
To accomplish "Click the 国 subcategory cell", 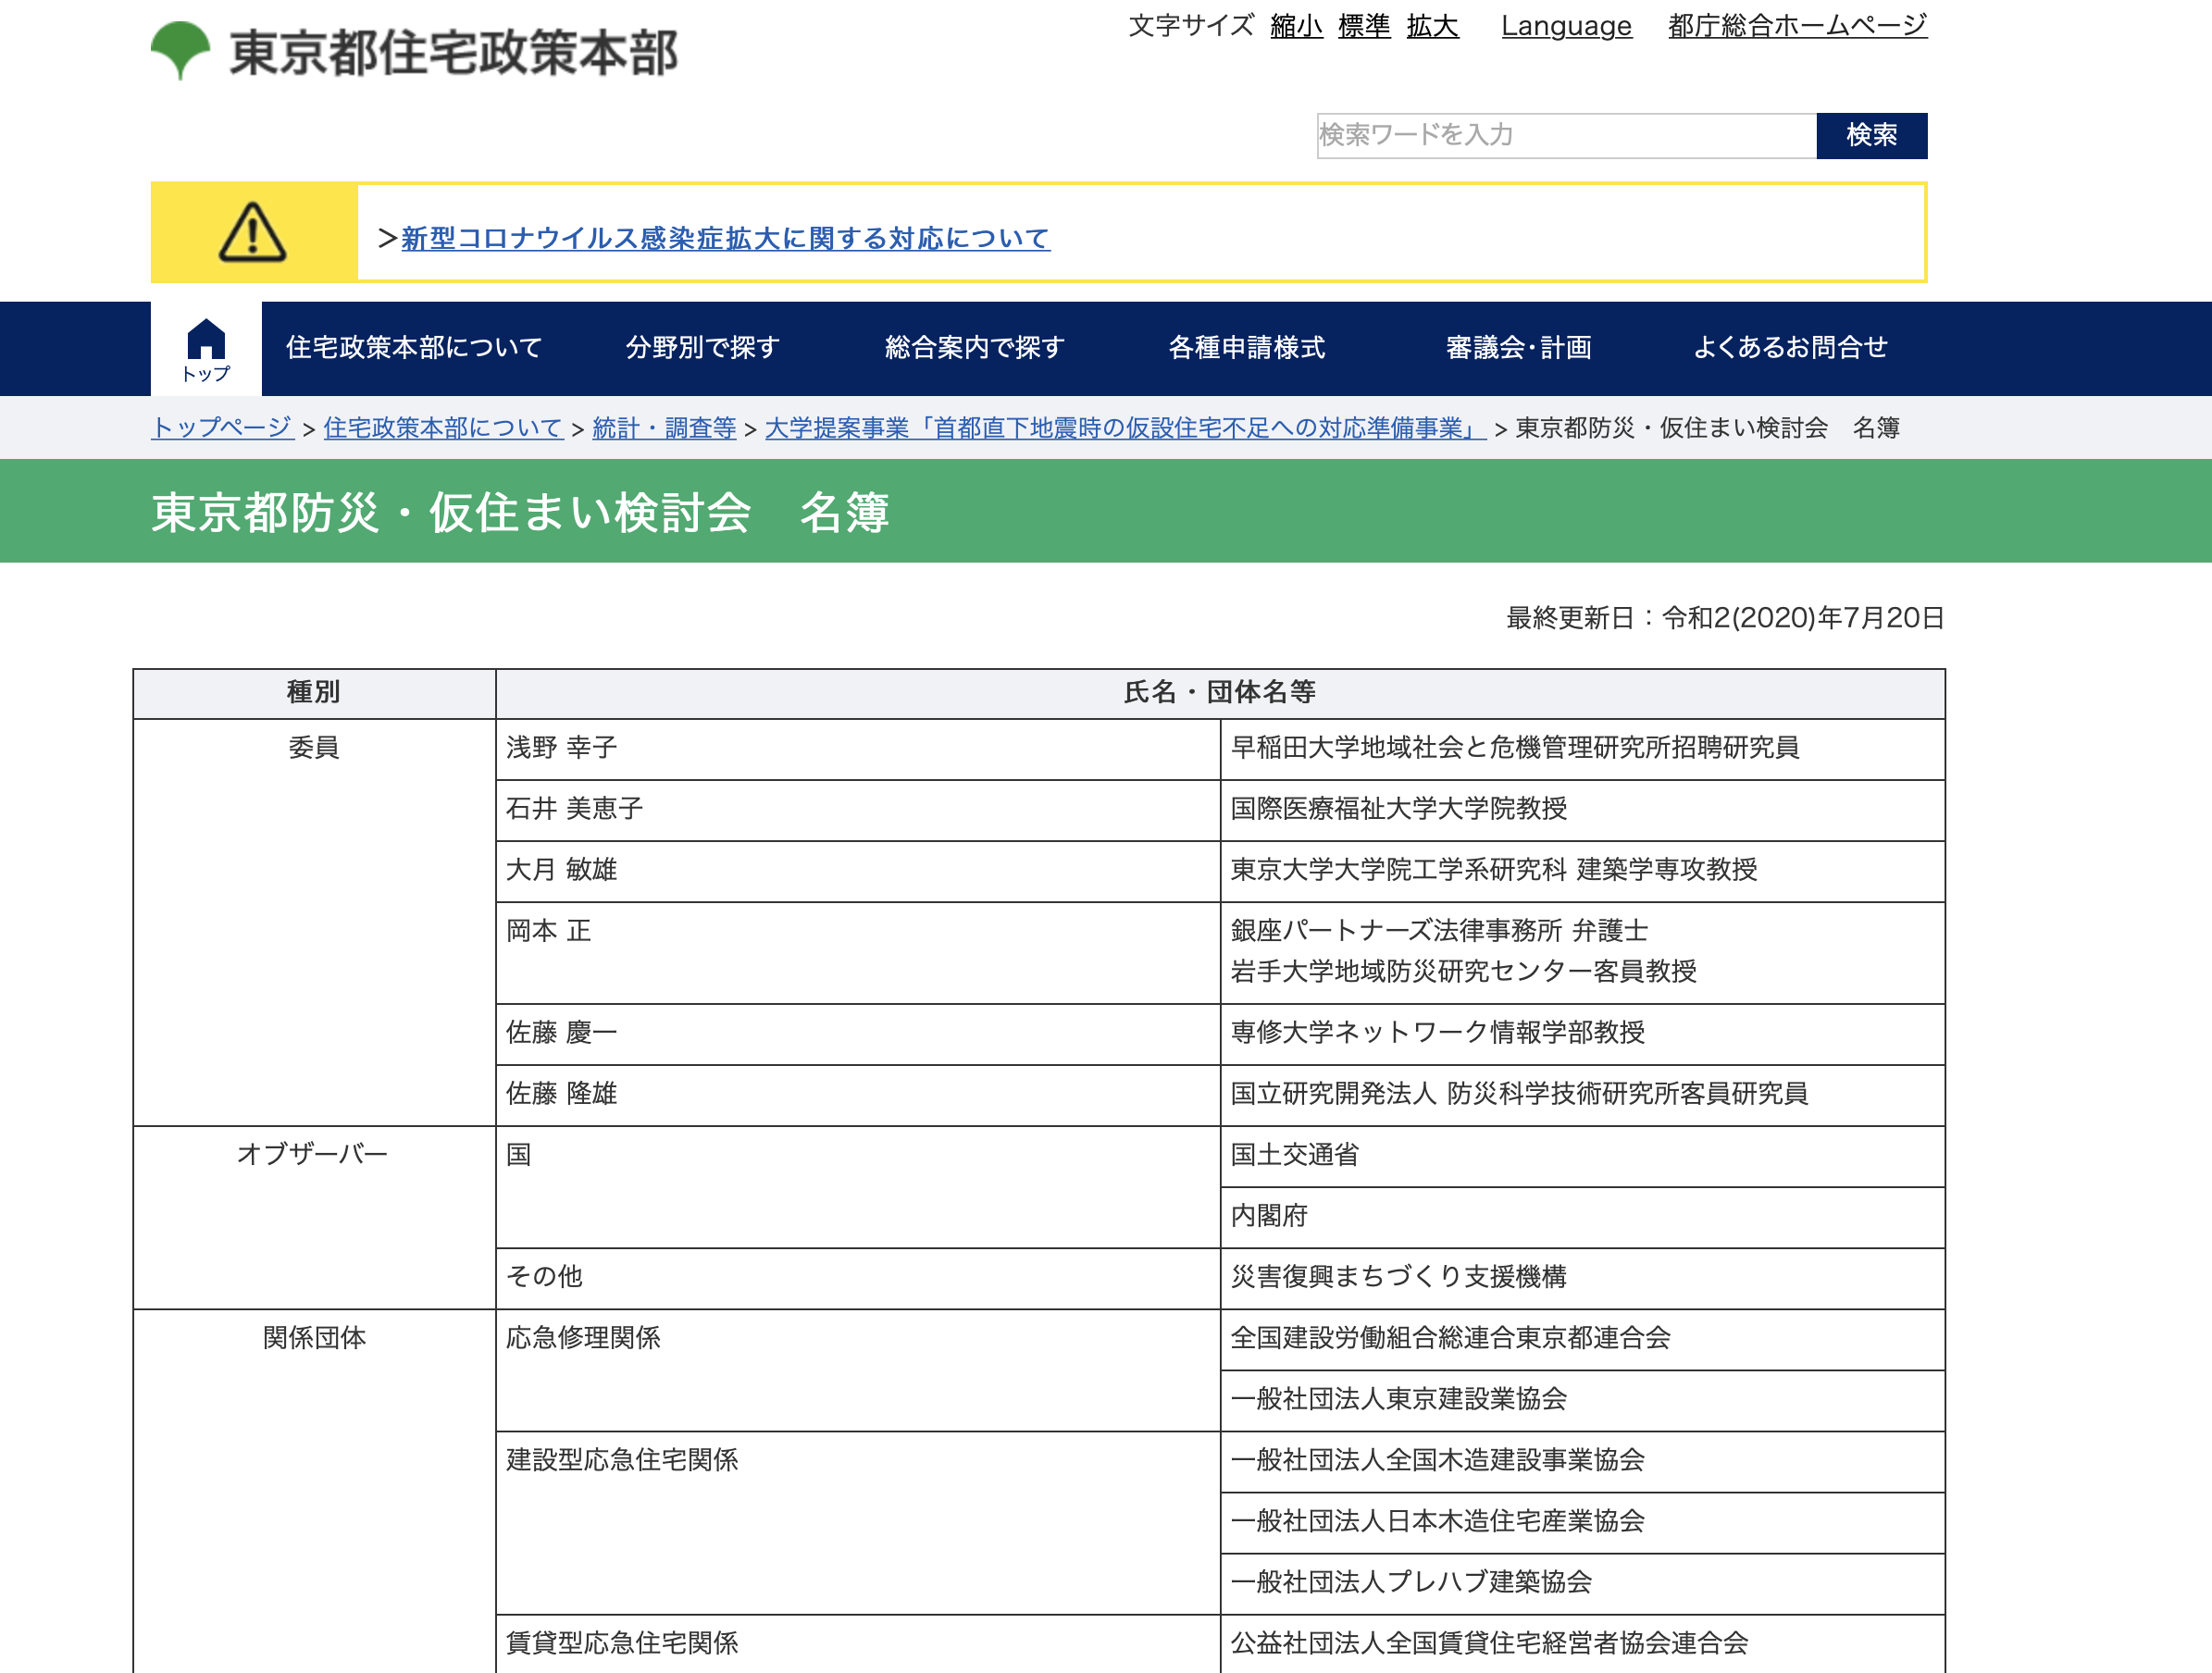I will pyautogui.click(x=858, y=1187).
